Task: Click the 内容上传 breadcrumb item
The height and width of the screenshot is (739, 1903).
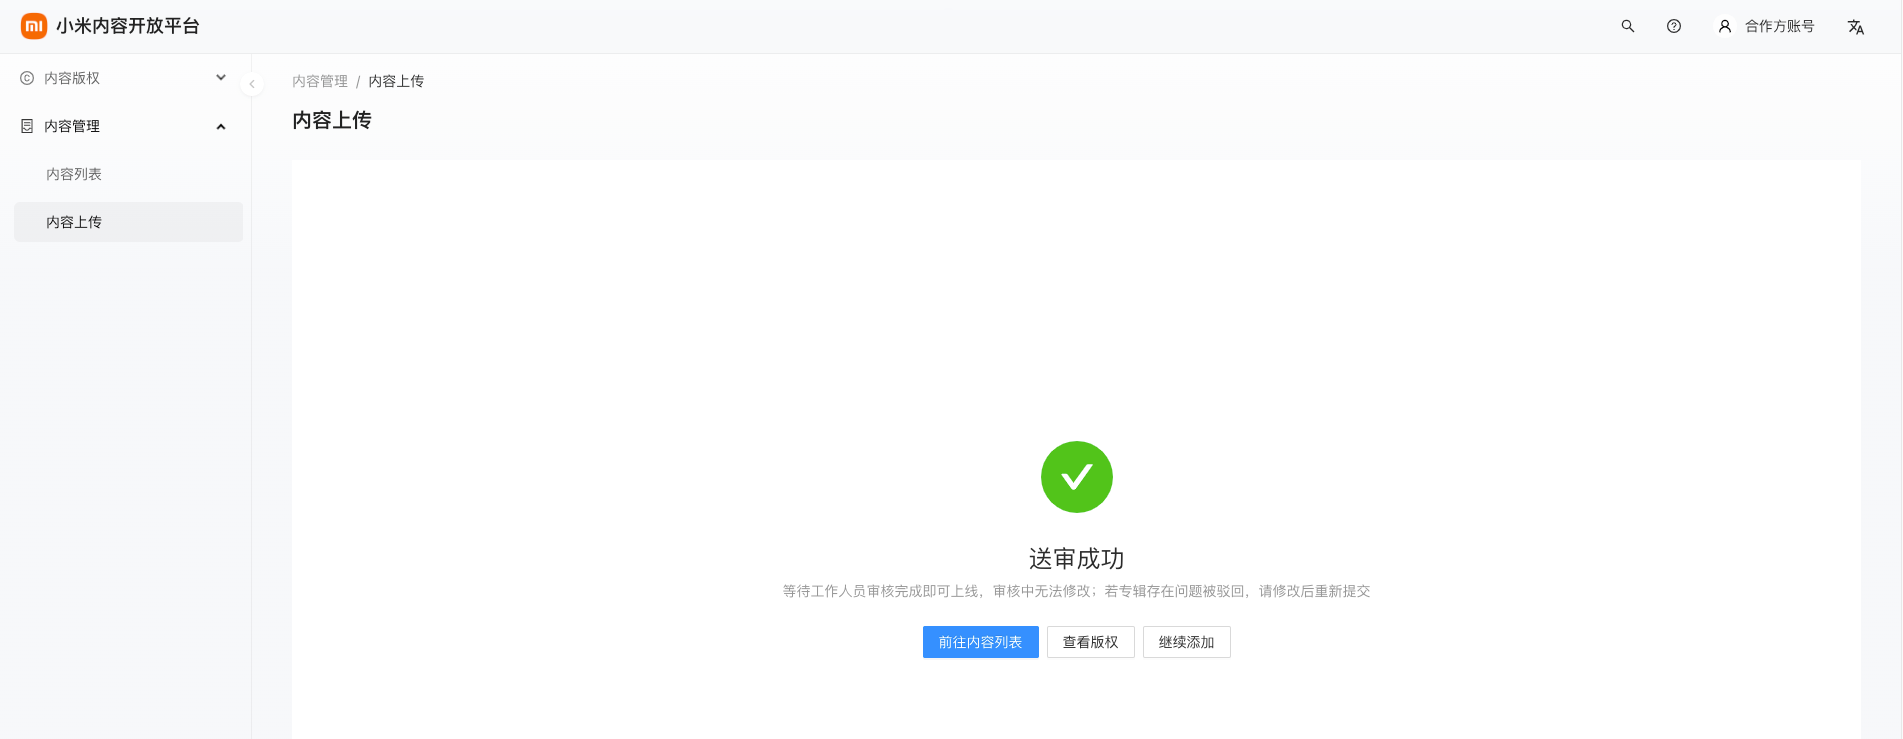Action: 396,81
